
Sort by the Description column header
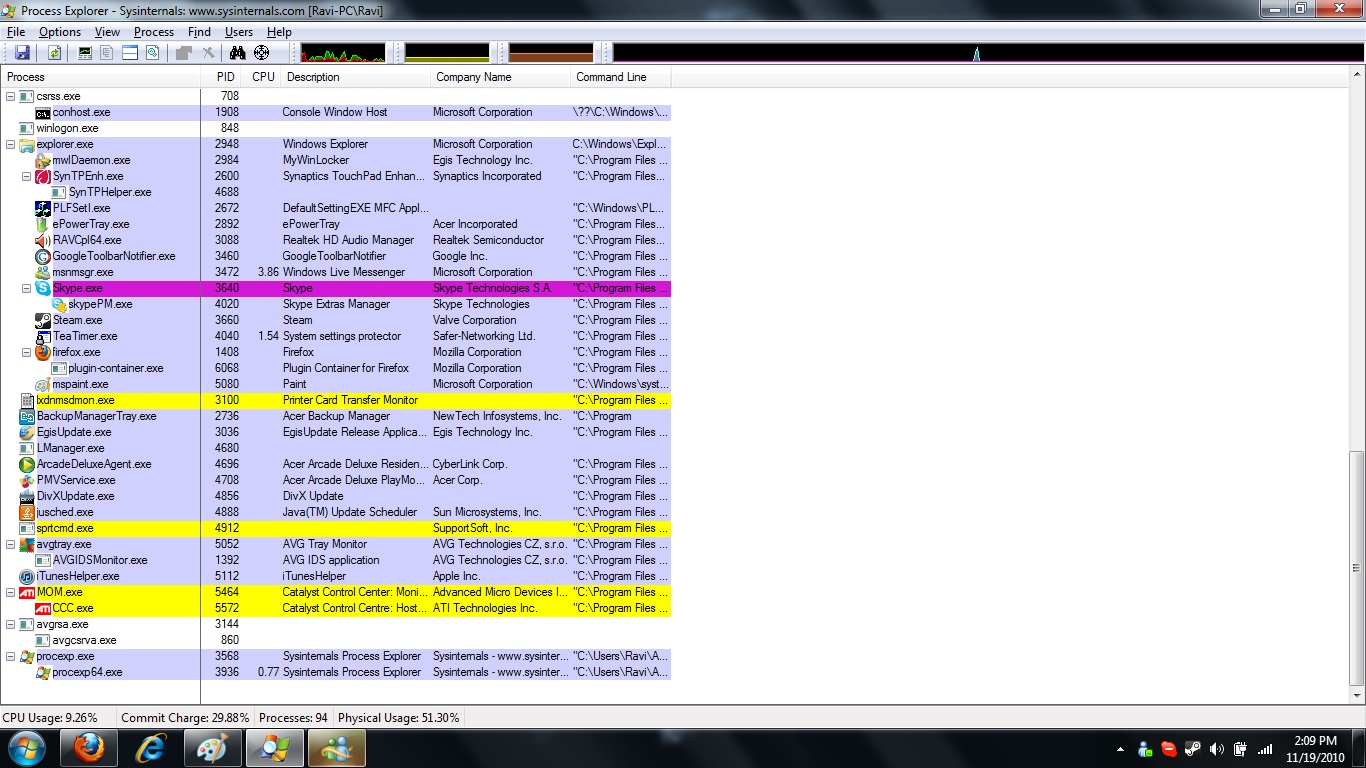coord(356,77)
